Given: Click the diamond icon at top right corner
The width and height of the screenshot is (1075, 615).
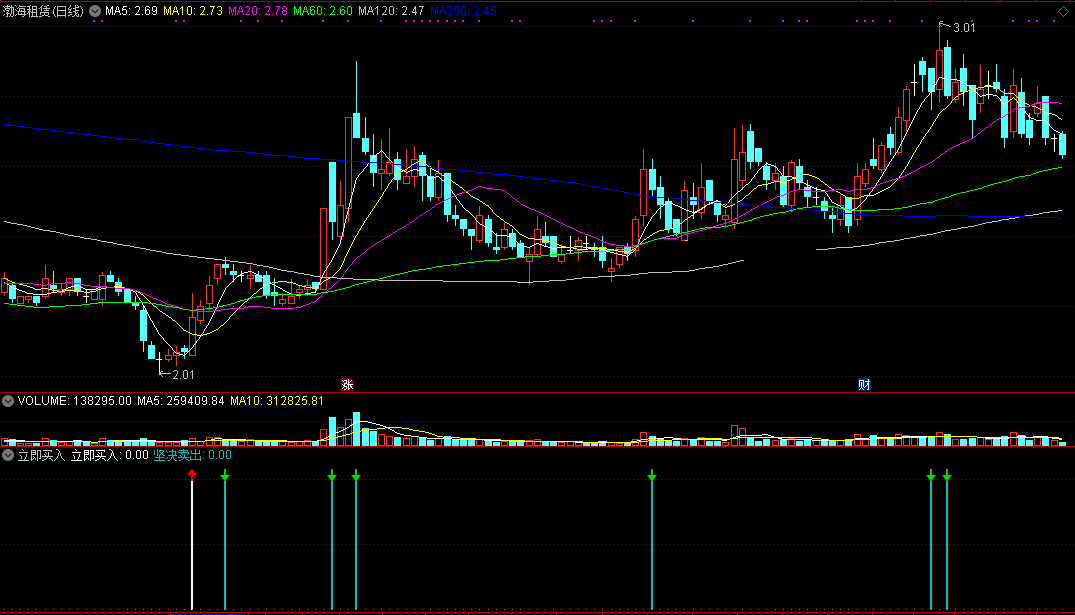Looking at the screenshot, I should (1063, 11).
